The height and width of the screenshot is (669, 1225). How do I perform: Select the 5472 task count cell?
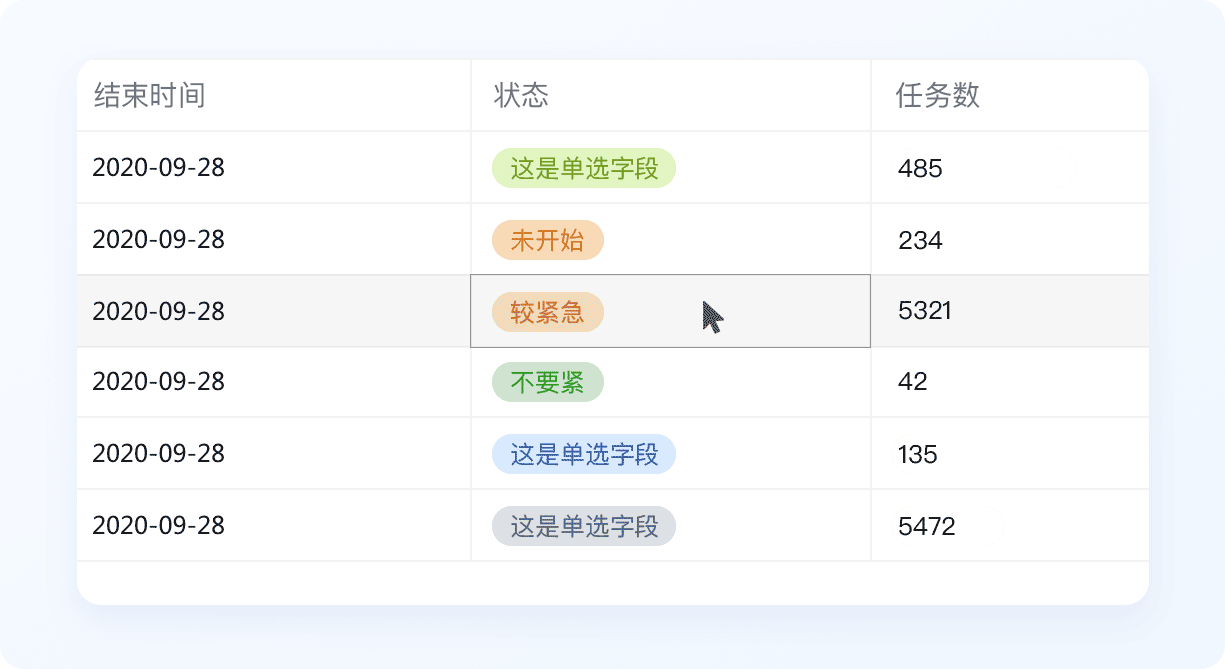click(927, 526)
